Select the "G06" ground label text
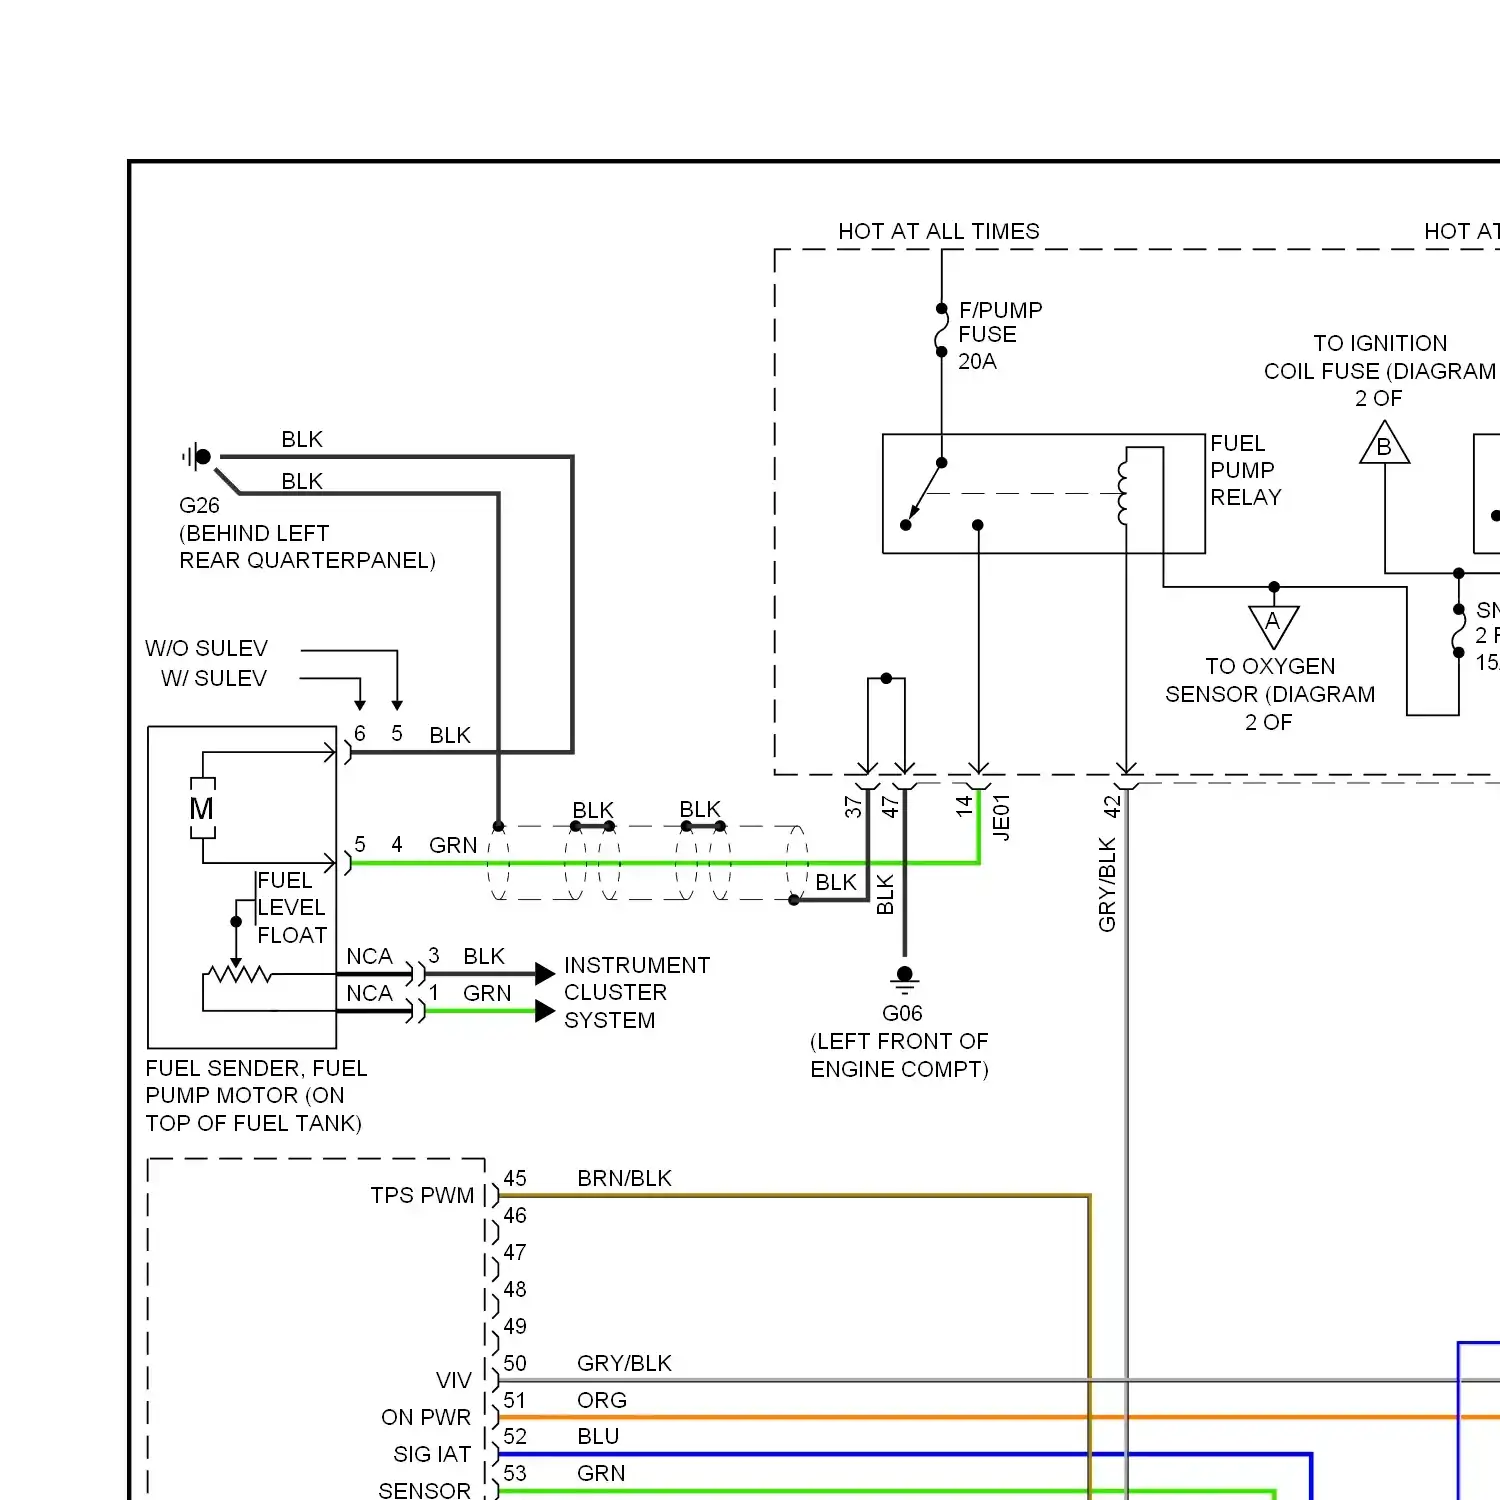1500x1500 pixels. [902, 1013]
